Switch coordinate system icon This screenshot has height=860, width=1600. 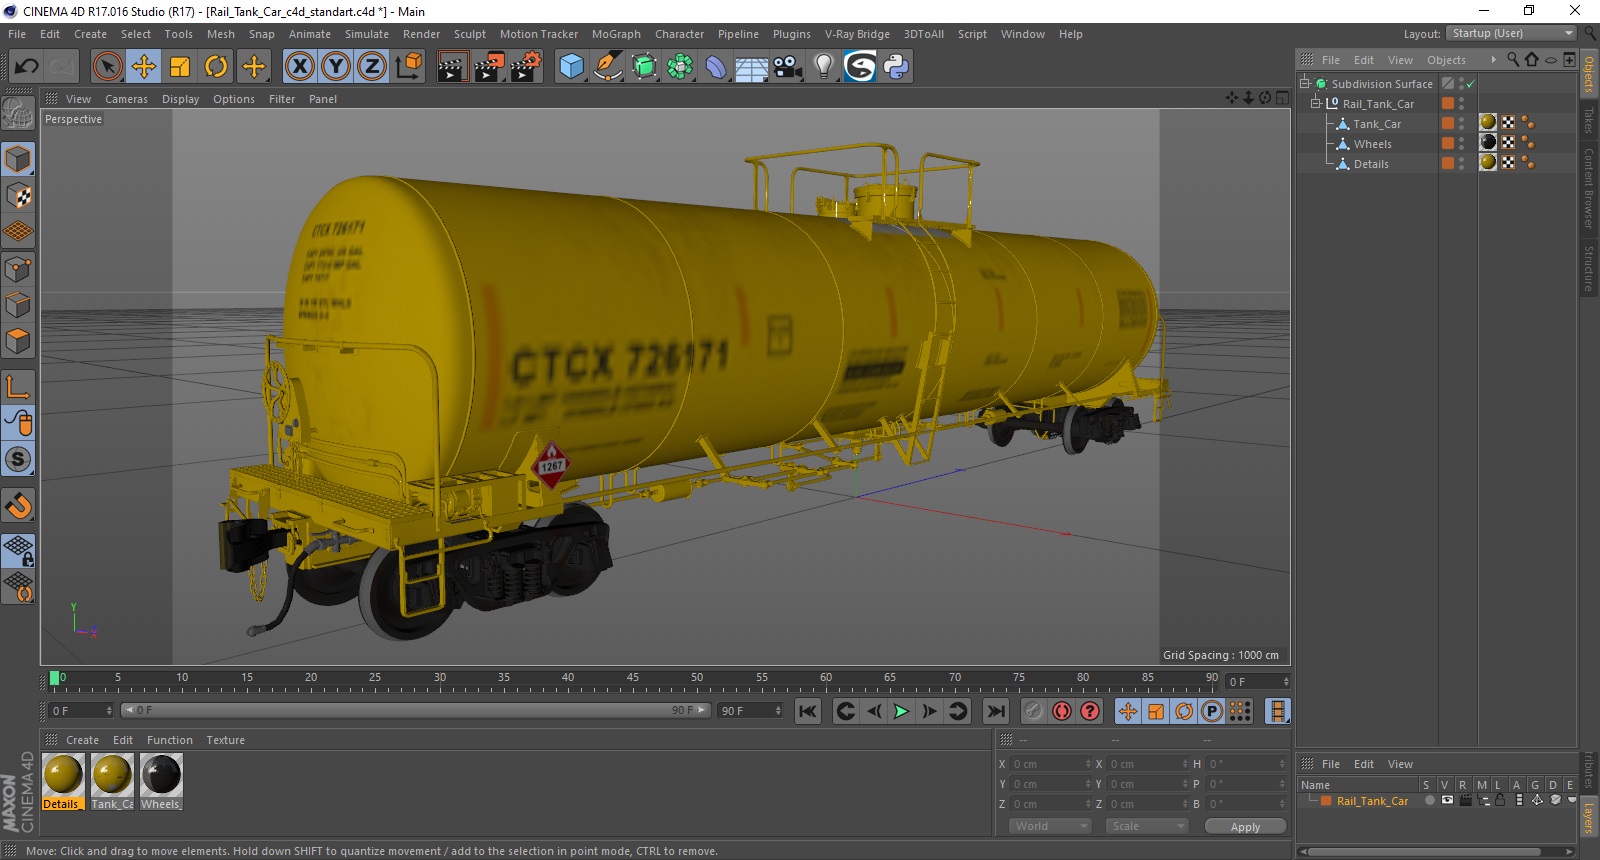[408, 67]
